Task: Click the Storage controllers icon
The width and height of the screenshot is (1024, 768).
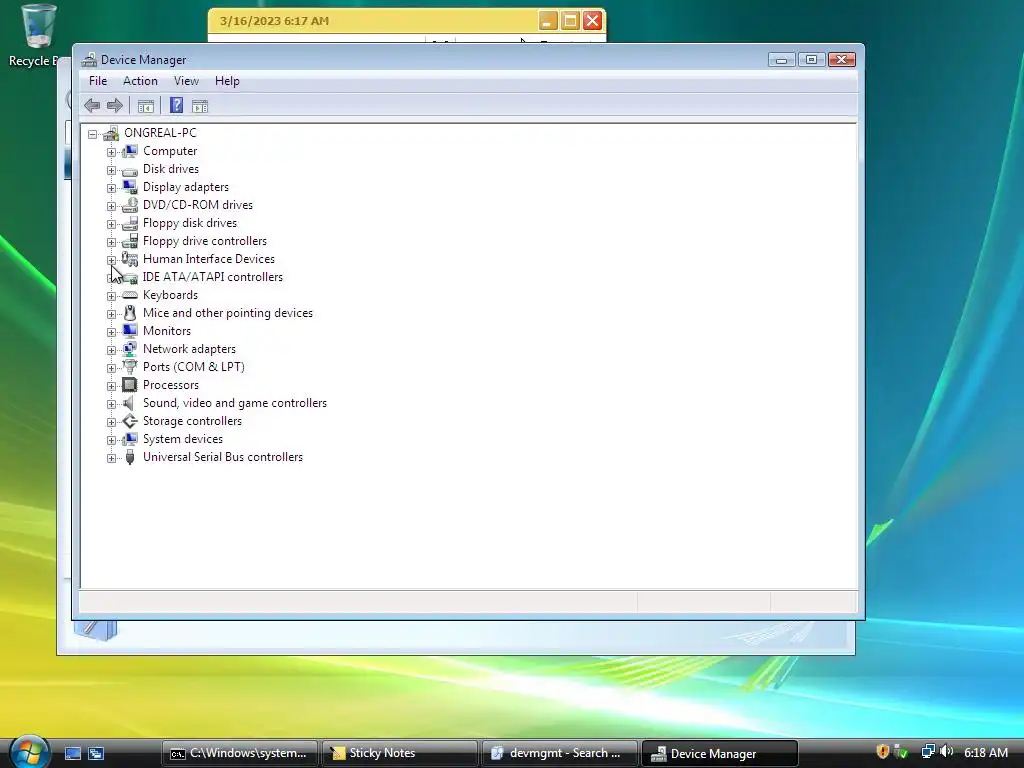Action: [x=130, y=421]
